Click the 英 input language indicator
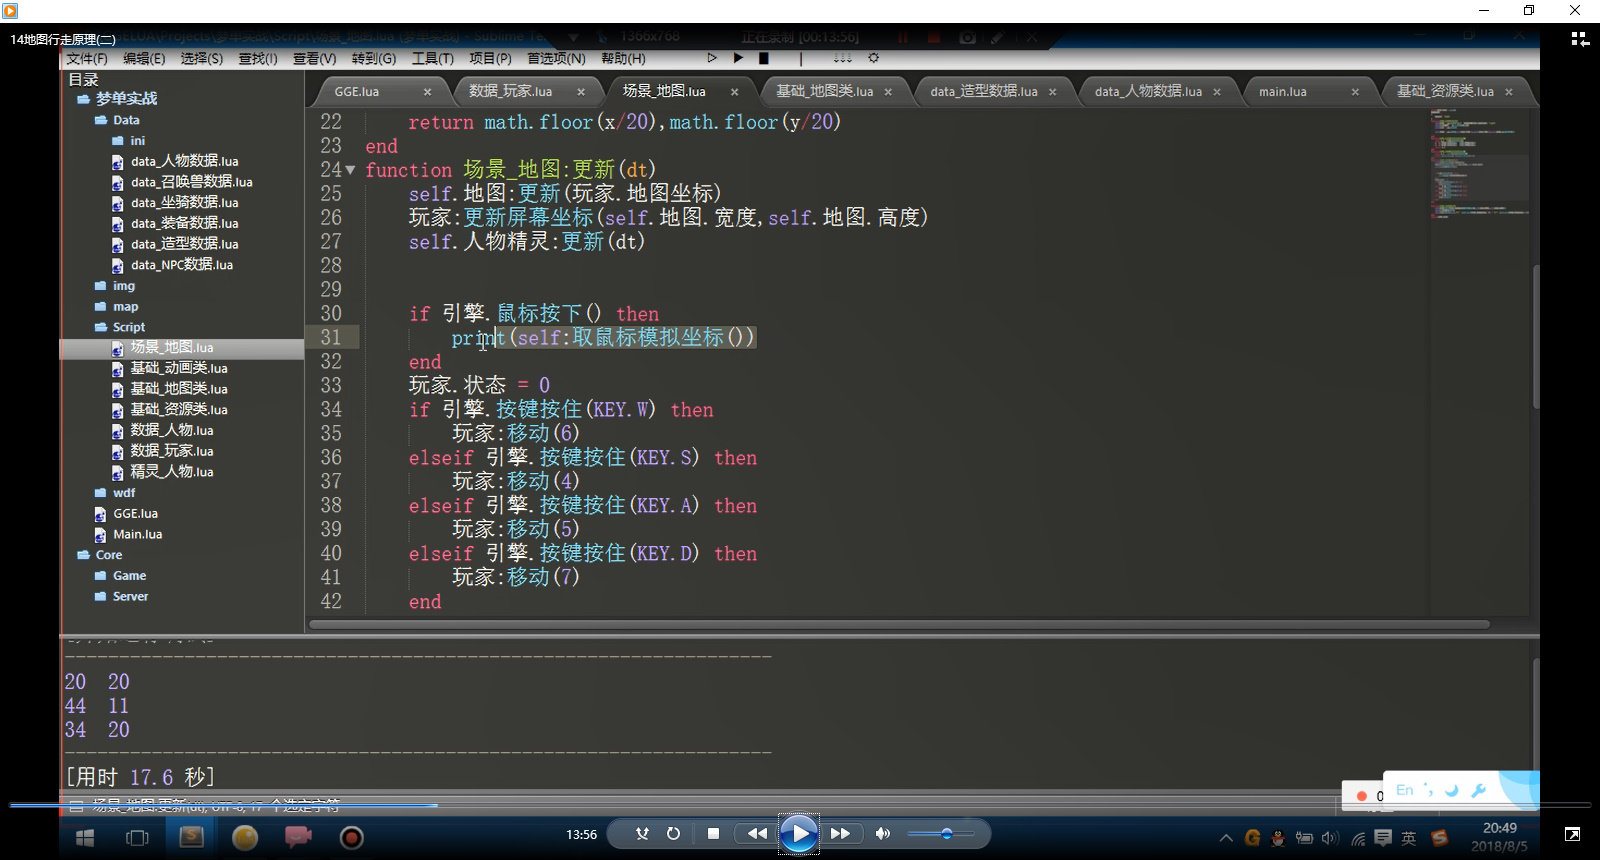This screenshot has width=1600, height=860. (x=1408, y=838)
